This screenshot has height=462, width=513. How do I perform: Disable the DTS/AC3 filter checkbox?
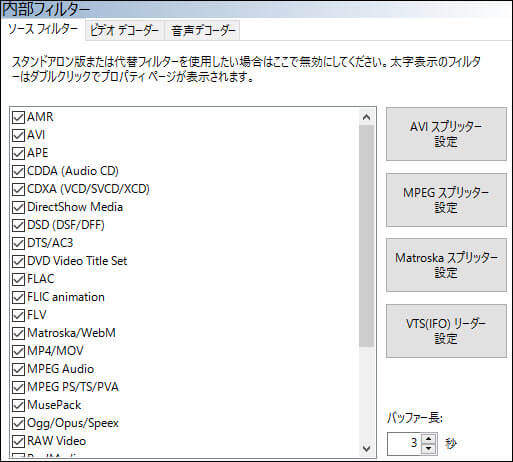pyautogui.click(x=18, y=243)
